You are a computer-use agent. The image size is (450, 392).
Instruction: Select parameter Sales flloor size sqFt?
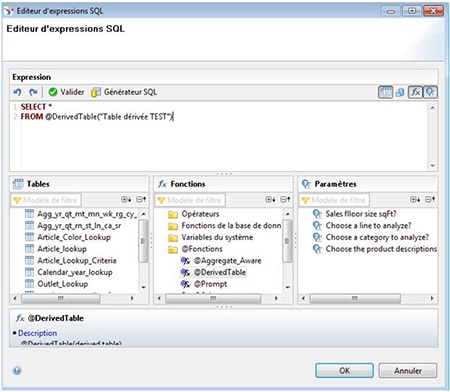coord(361,214)
